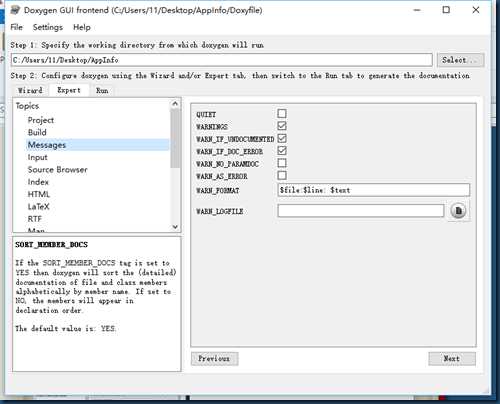Select Project topic in the tree
500x404 pixels.
41,120
